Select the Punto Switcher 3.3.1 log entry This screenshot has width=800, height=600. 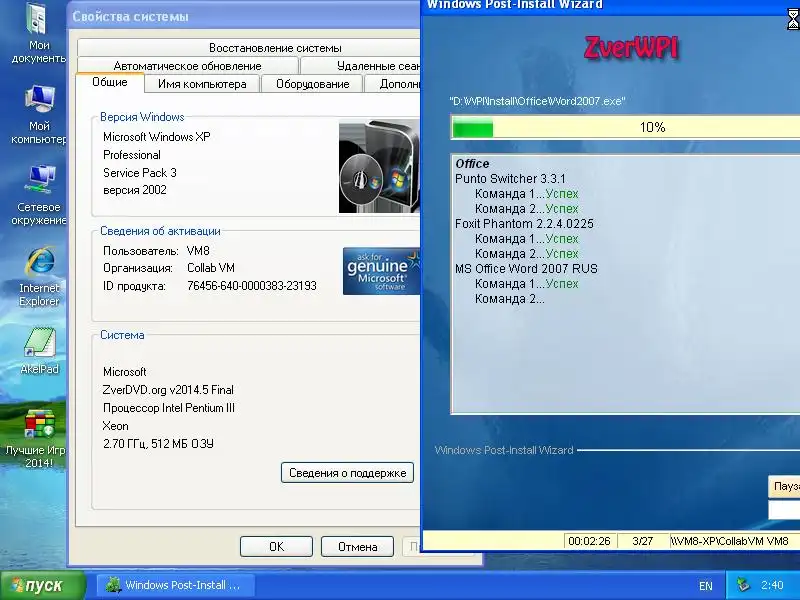click(x=510, y=179)
